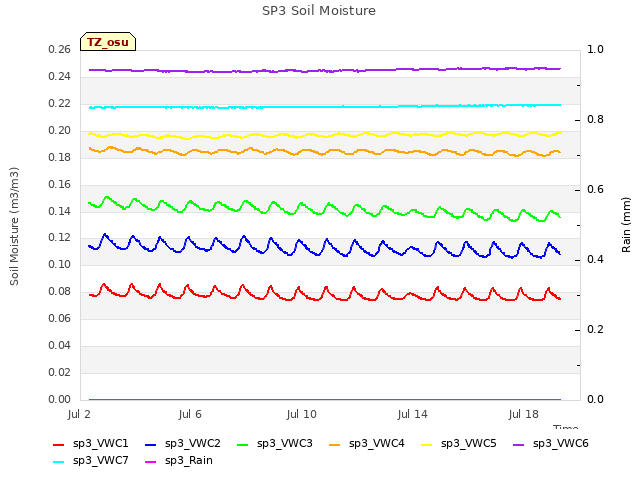Click the 0.08 left axis tick label
The height and width of the screenshot is (480, 640).
pos(60,291)
